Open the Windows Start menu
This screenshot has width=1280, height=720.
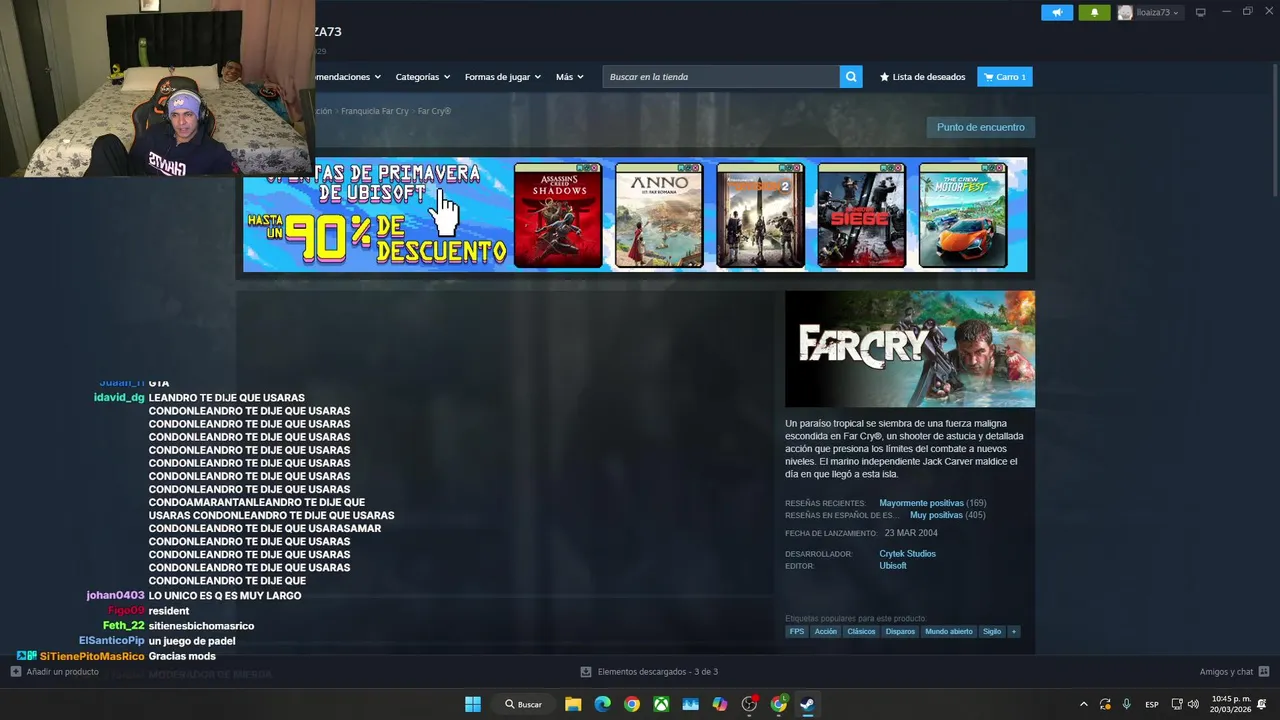(473, 704)
